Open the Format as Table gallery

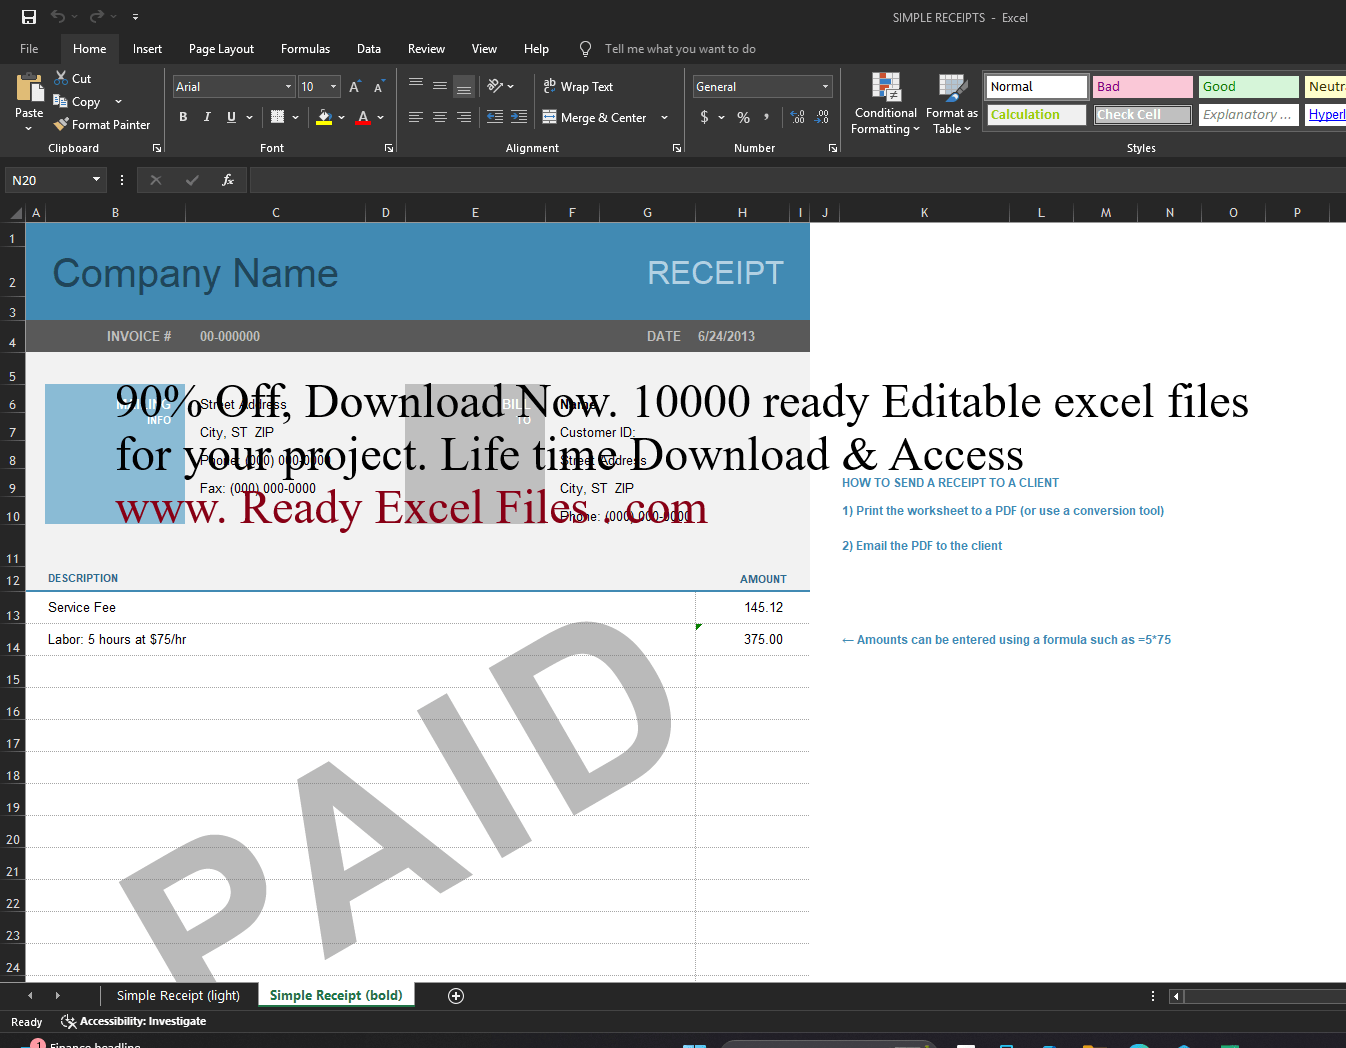point(952,104)
